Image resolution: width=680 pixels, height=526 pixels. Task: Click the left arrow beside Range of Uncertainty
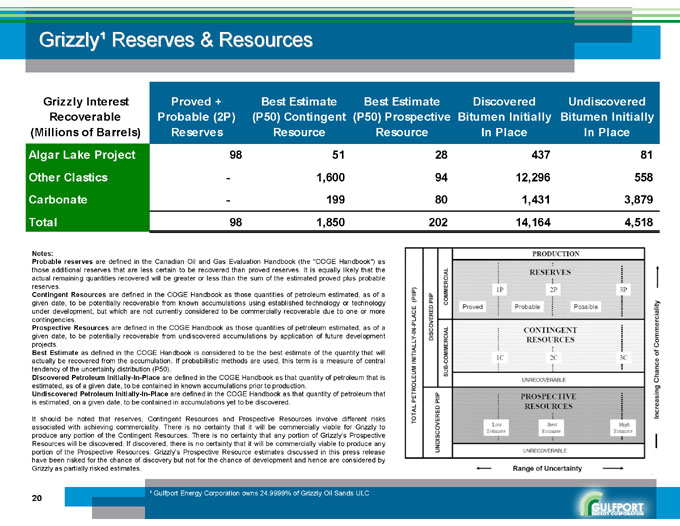(486, 467)
